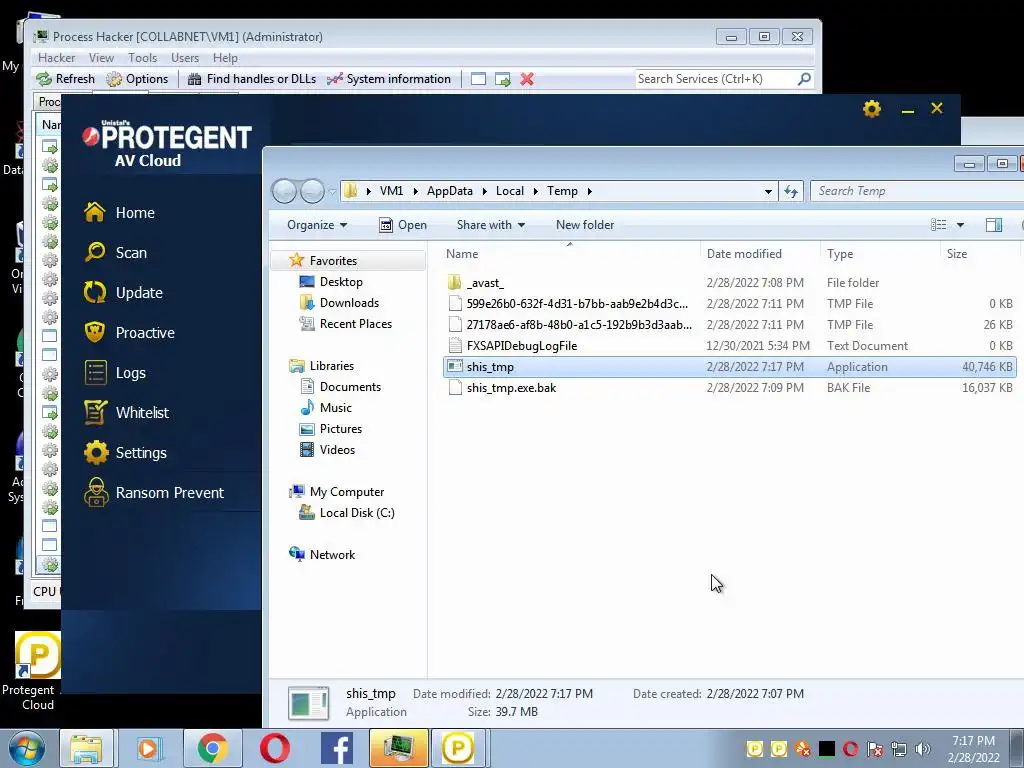Toggle the preview pane icon
This screenshot has width=1024, height=768.
pyautogui.click(x=994, y=225)
